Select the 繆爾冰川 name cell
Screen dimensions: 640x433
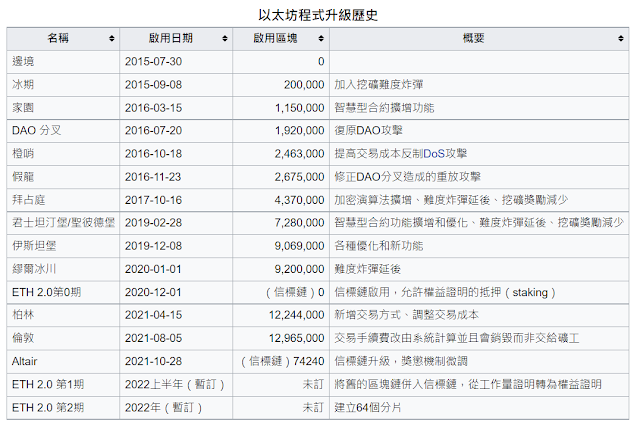coord(63,269)
